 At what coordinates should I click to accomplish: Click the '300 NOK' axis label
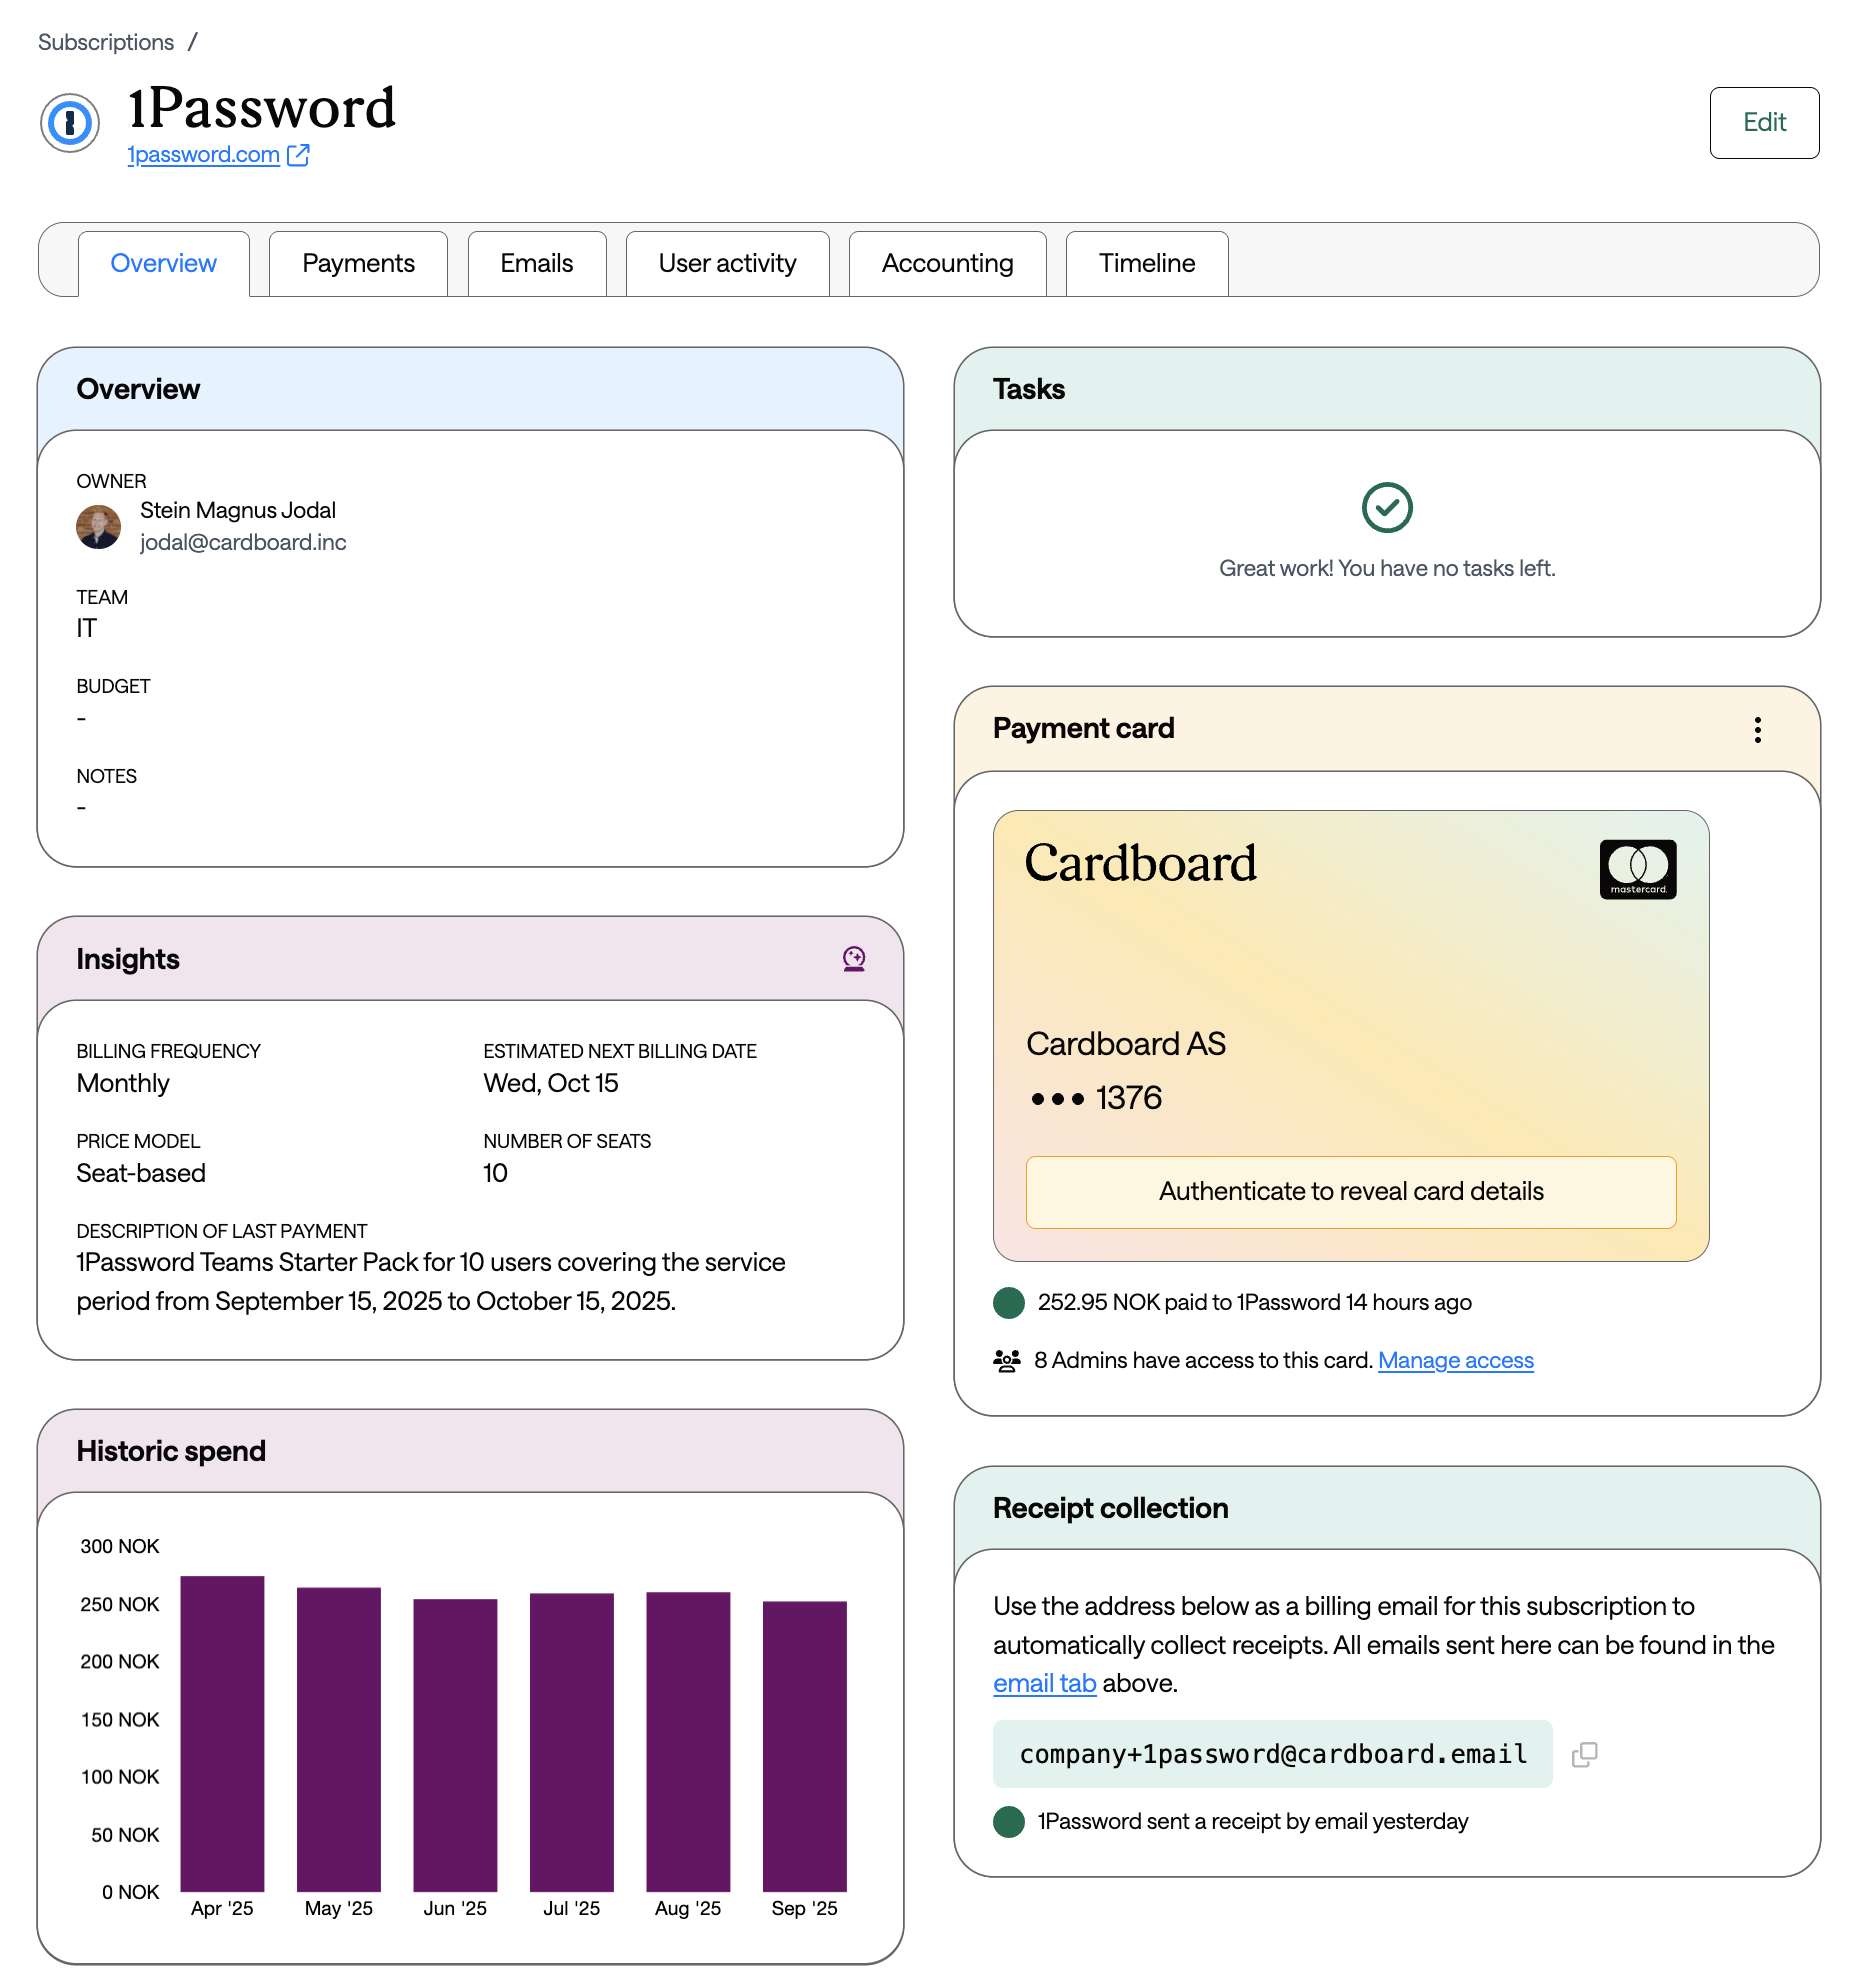[120, 1547]
